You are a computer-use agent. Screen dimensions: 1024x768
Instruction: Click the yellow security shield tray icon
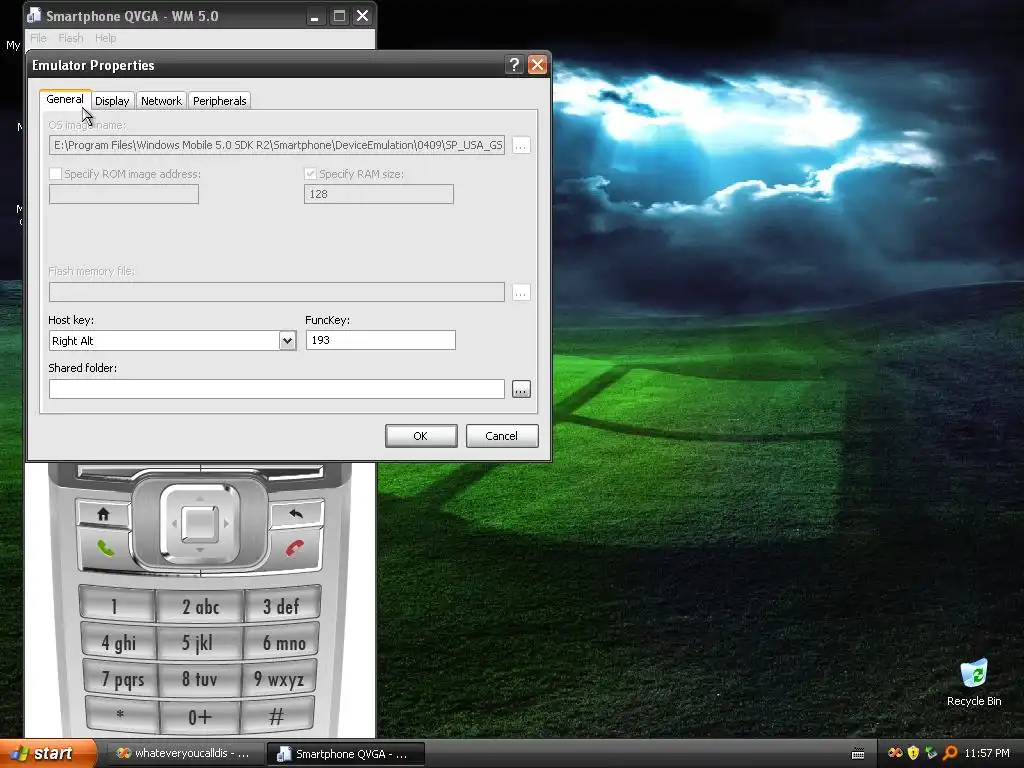[913, 753]
